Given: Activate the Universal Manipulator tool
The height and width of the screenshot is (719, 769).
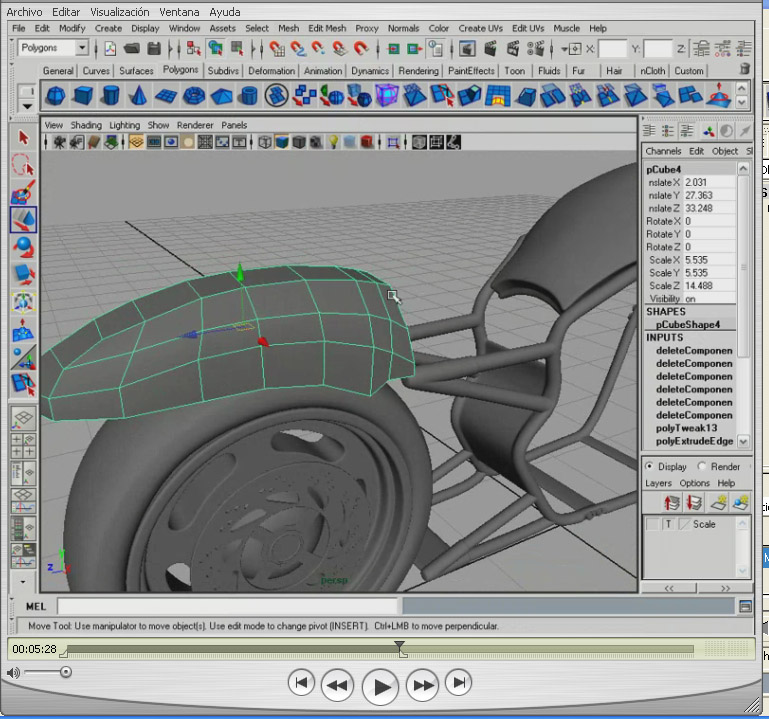Looking at the screenshot, I should (23, 302).
